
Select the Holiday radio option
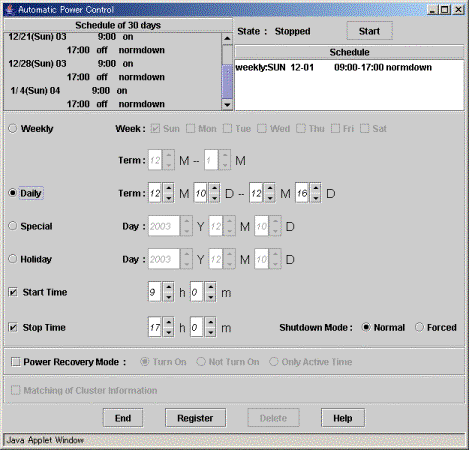pyautogui.click(x=13, y=259)
